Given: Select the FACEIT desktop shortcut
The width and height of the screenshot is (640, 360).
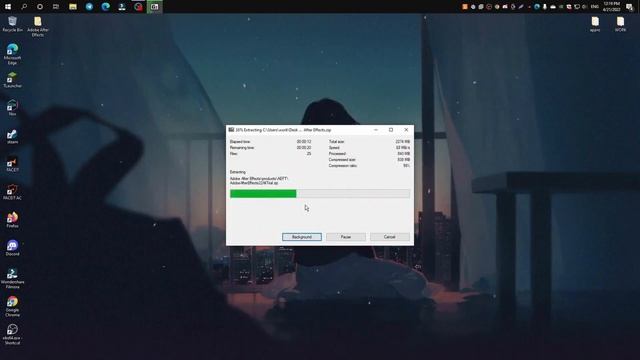Looking at the screenshot, I should pos(12,164).
